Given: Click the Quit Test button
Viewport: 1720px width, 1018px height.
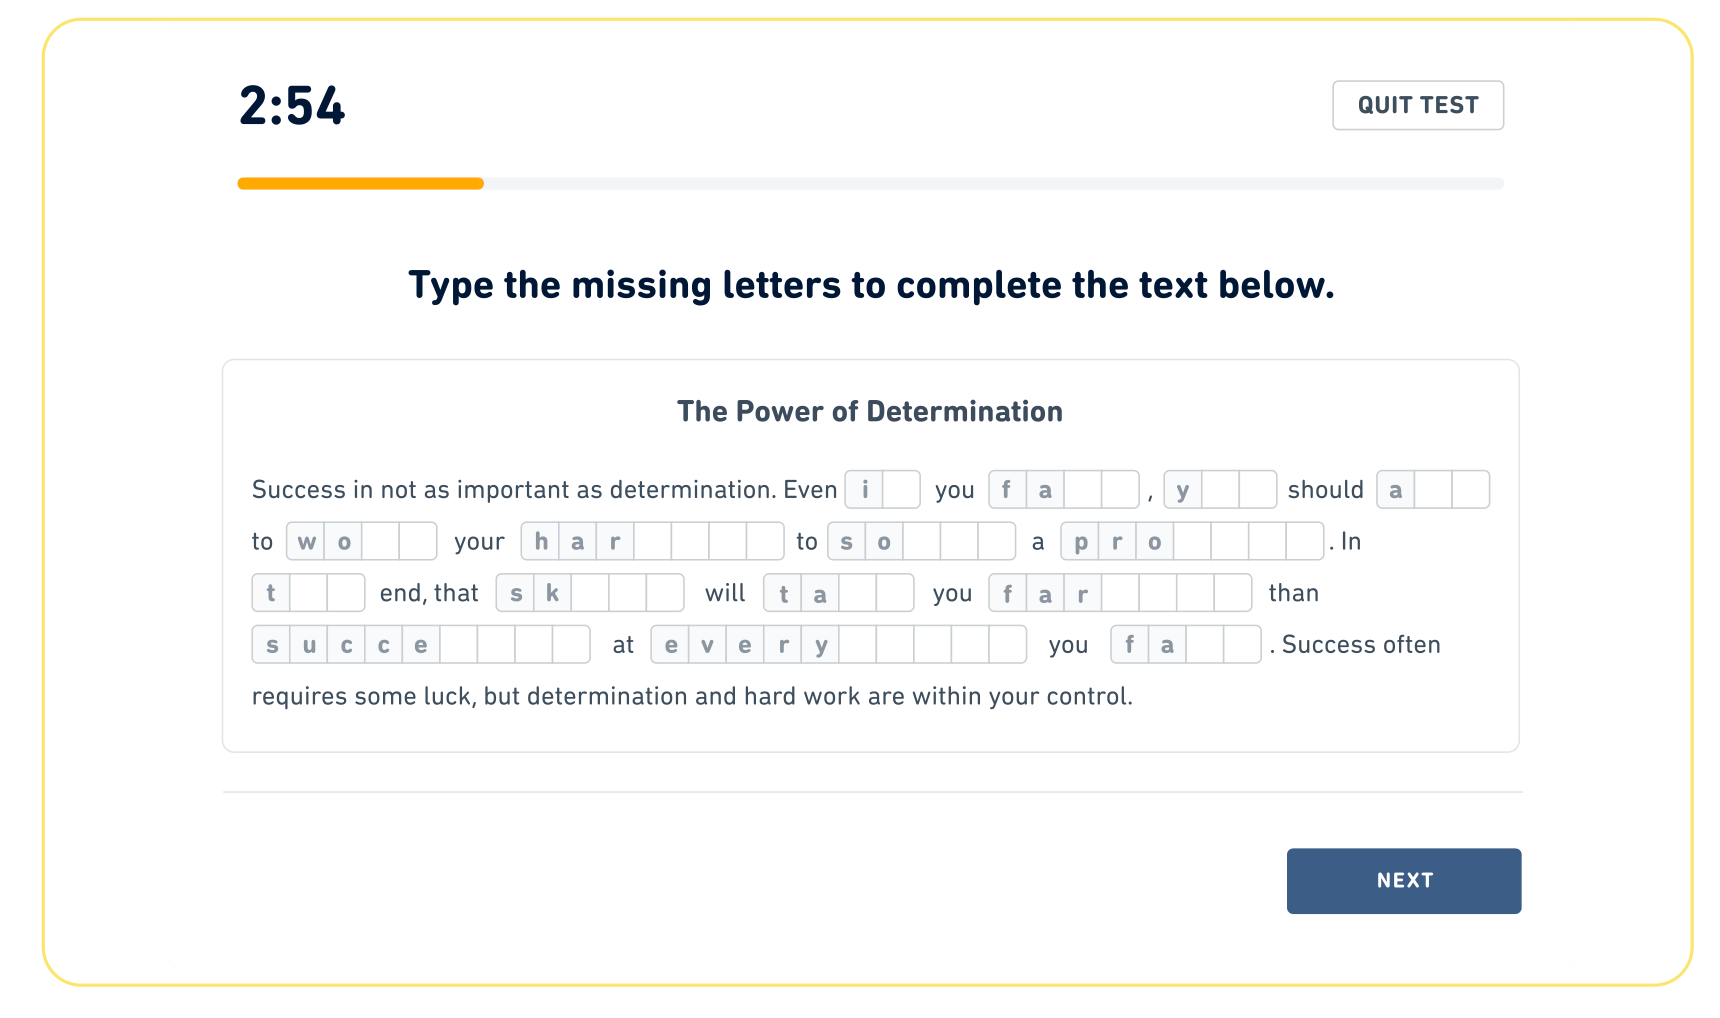Looking at the screenshot, I should coord(1417,105).
